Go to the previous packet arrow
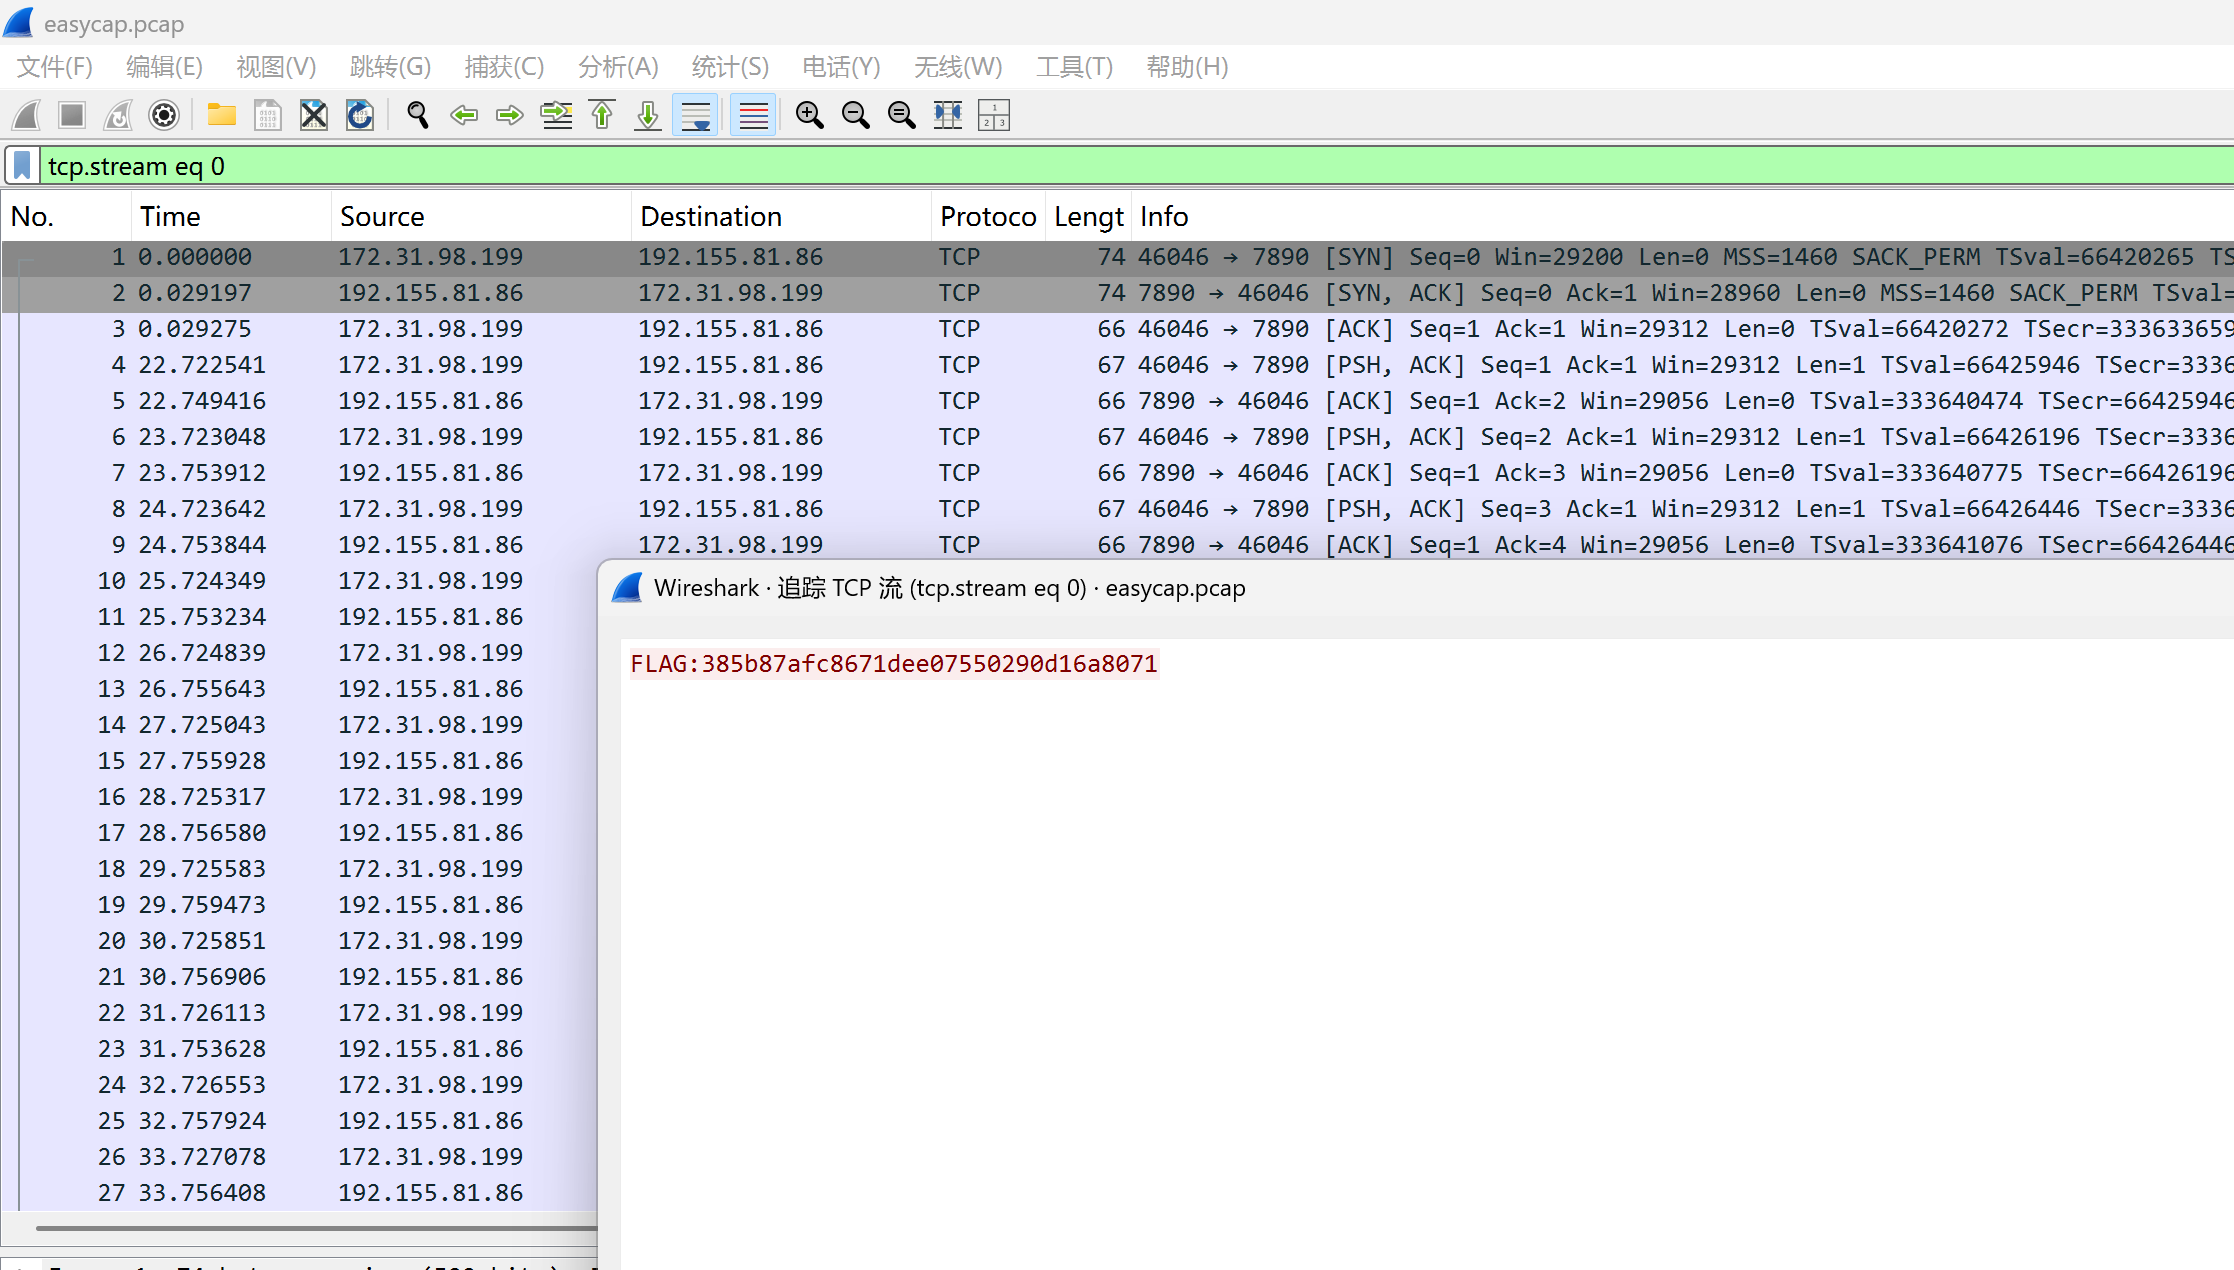This screenshot has height=1270, width=2234. (464, 116)
